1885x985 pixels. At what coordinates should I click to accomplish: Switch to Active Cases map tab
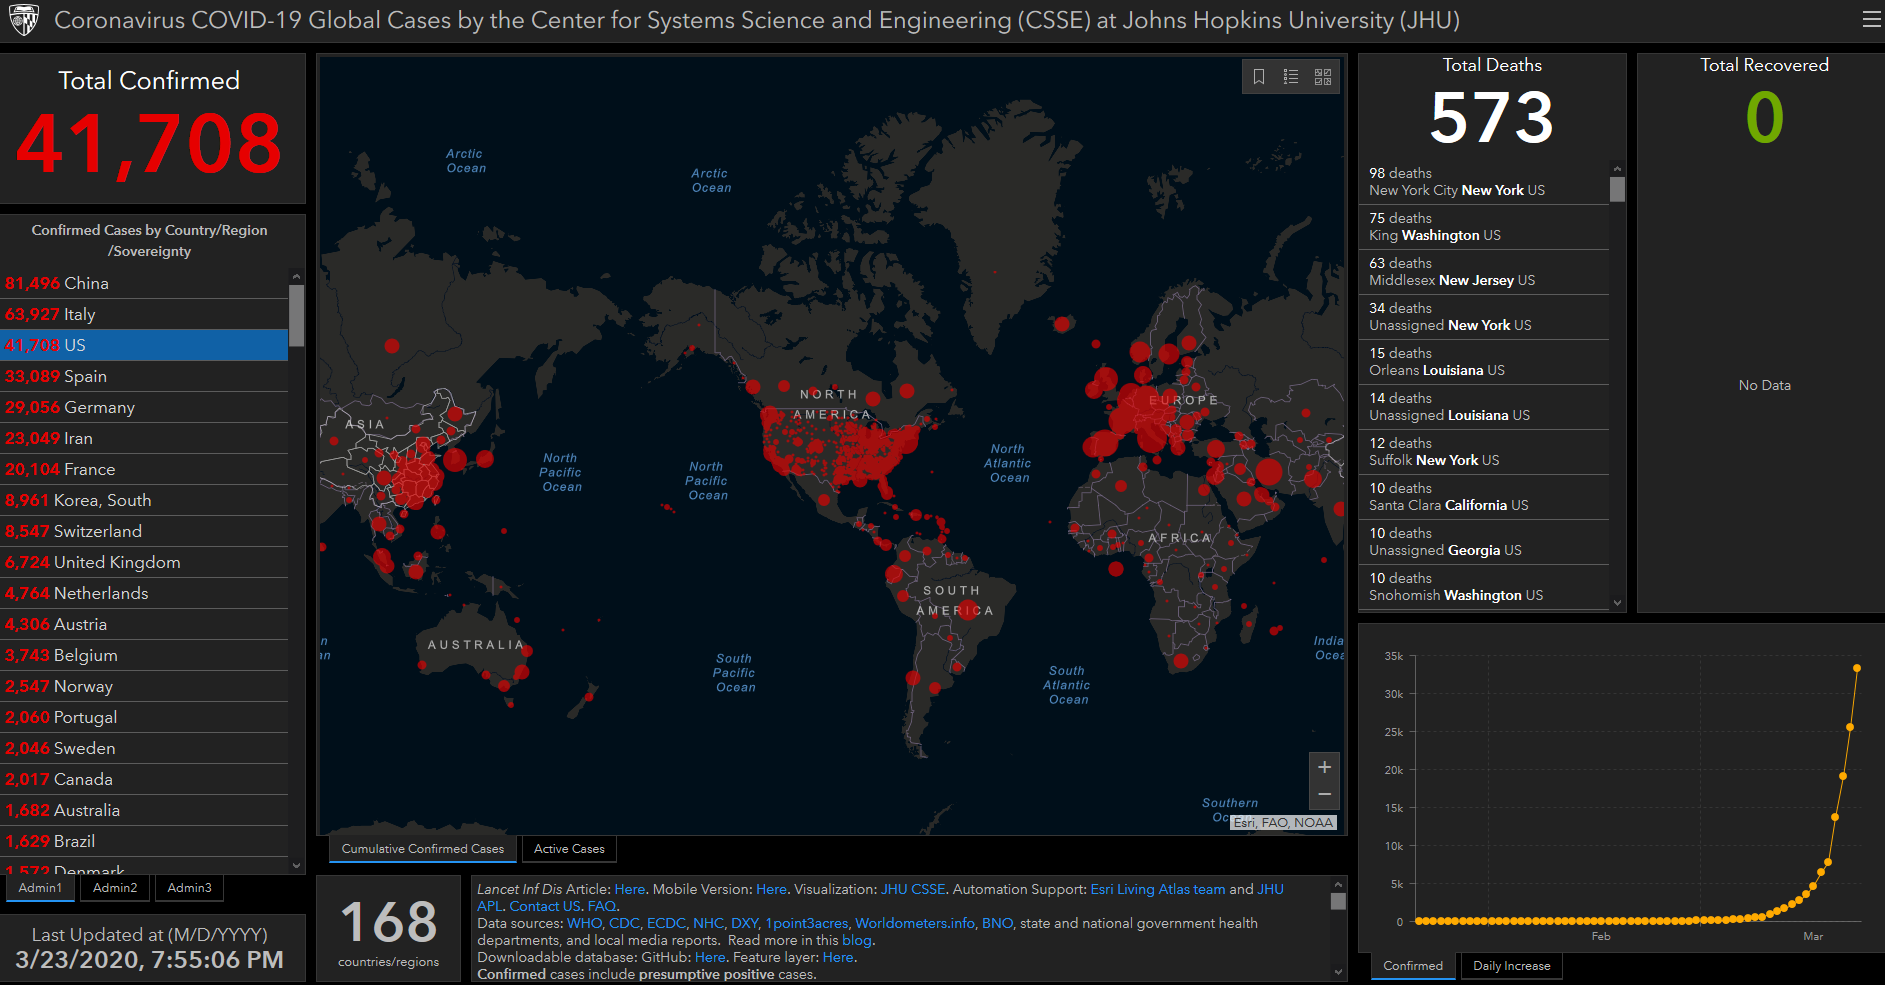click(x=569, y=849)
